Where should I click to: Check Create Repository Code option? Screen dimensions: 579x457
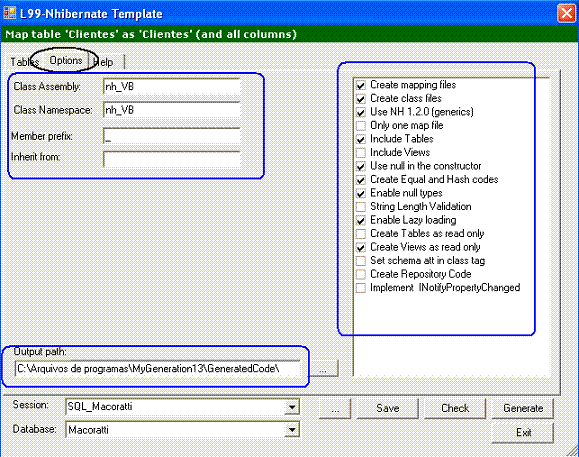361,274
